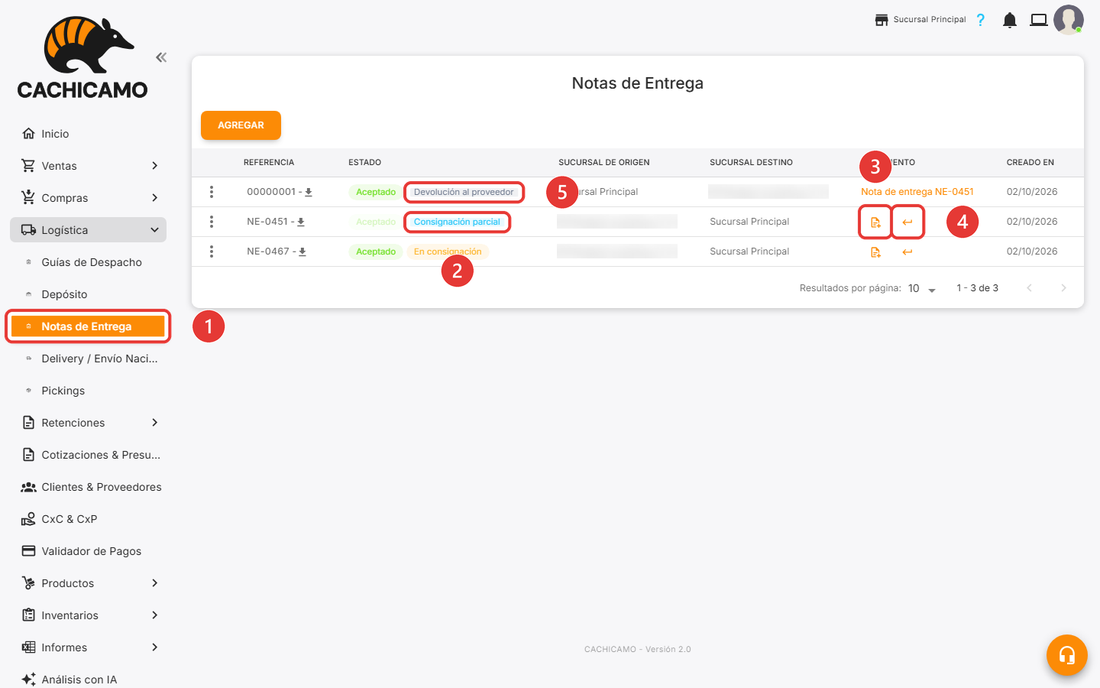
Task: Download delivery note NE-0467
Action: 302,252
